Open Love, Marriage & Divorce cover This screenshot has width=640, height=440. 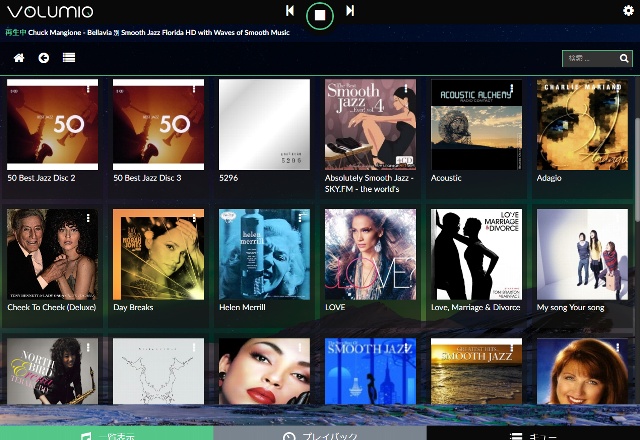(476, 254)
